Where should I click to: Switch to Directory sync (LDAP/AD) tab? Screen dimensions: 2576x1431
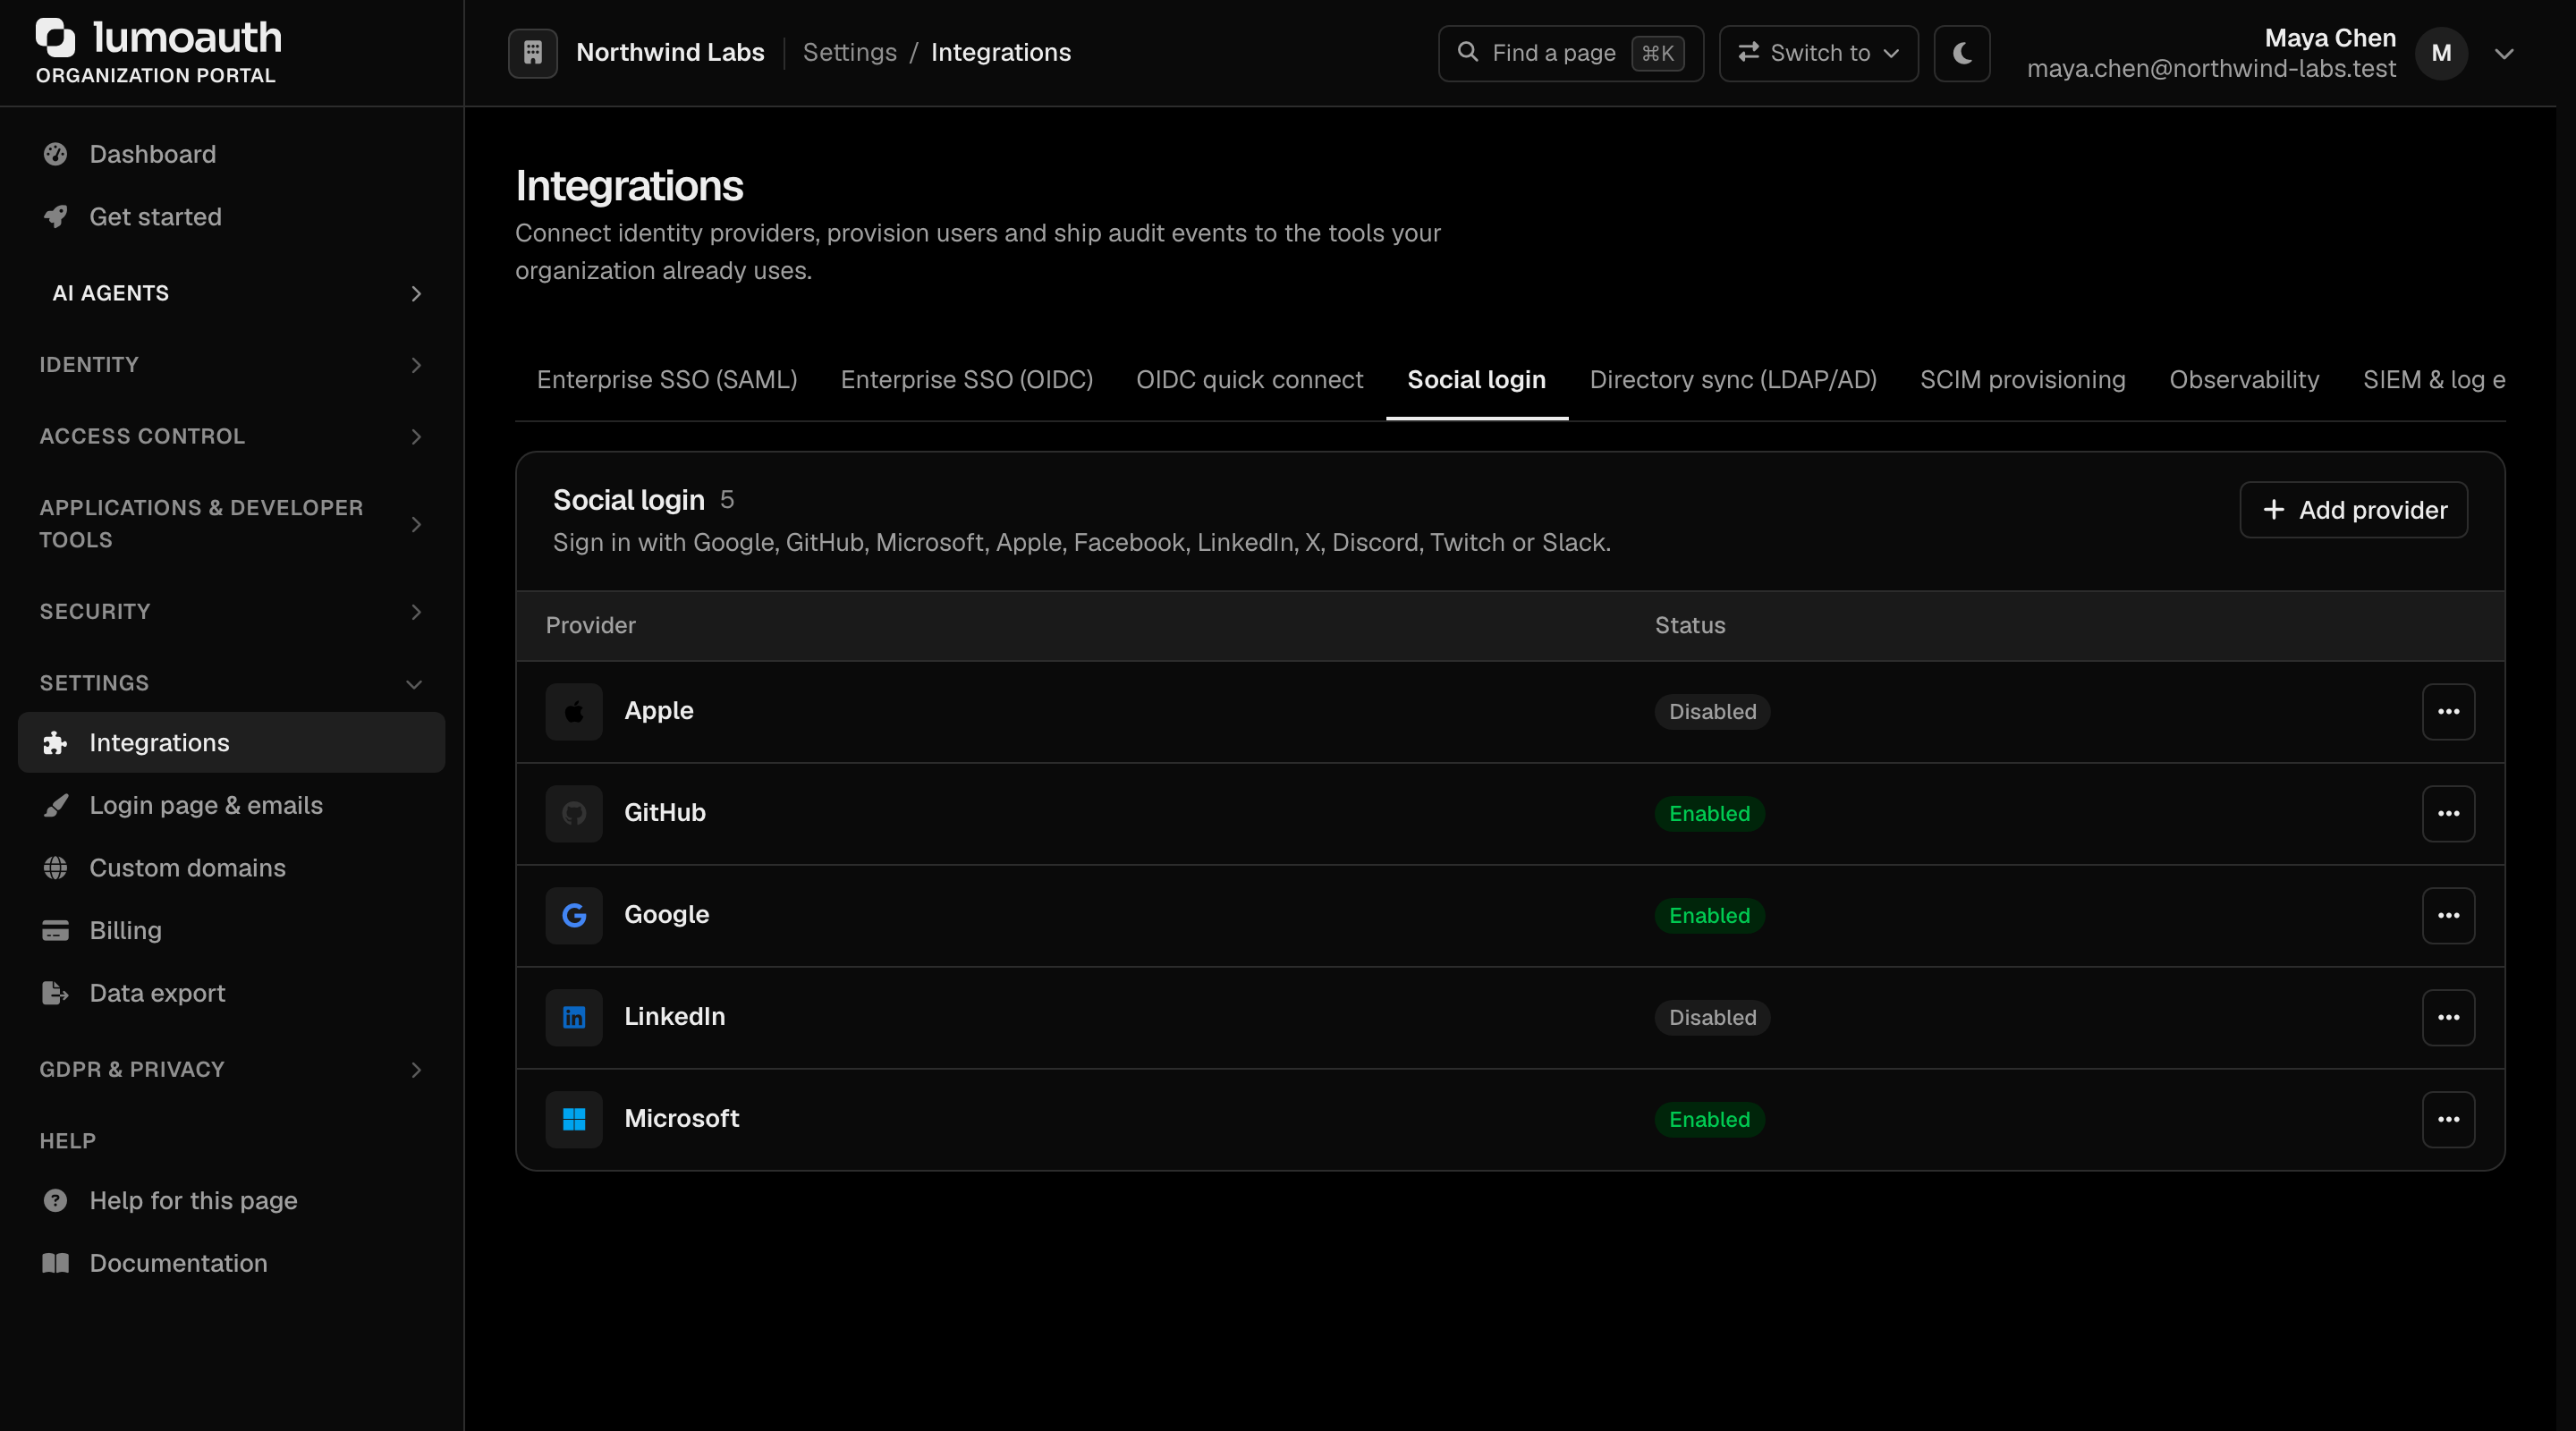pos(1733,380)
